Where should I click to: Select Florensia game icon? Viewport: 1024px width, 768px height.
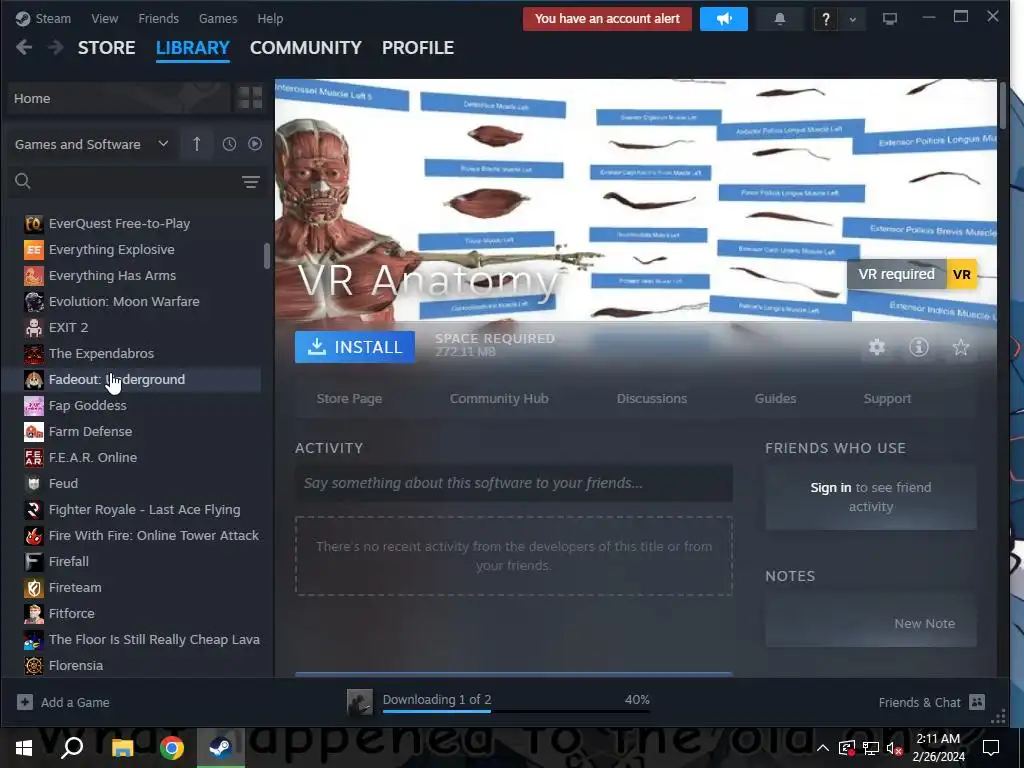click(33, 665)
